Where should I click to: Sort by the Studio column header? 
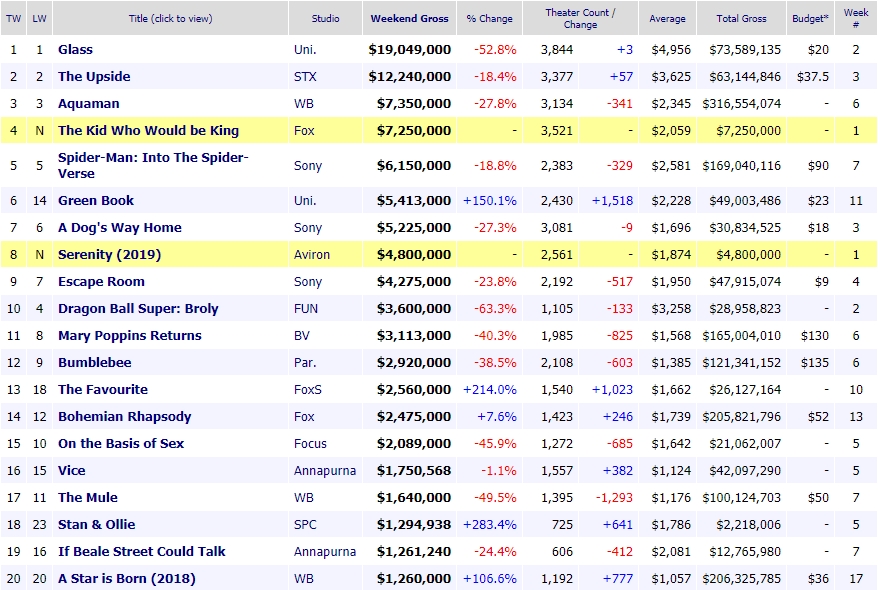325,18
